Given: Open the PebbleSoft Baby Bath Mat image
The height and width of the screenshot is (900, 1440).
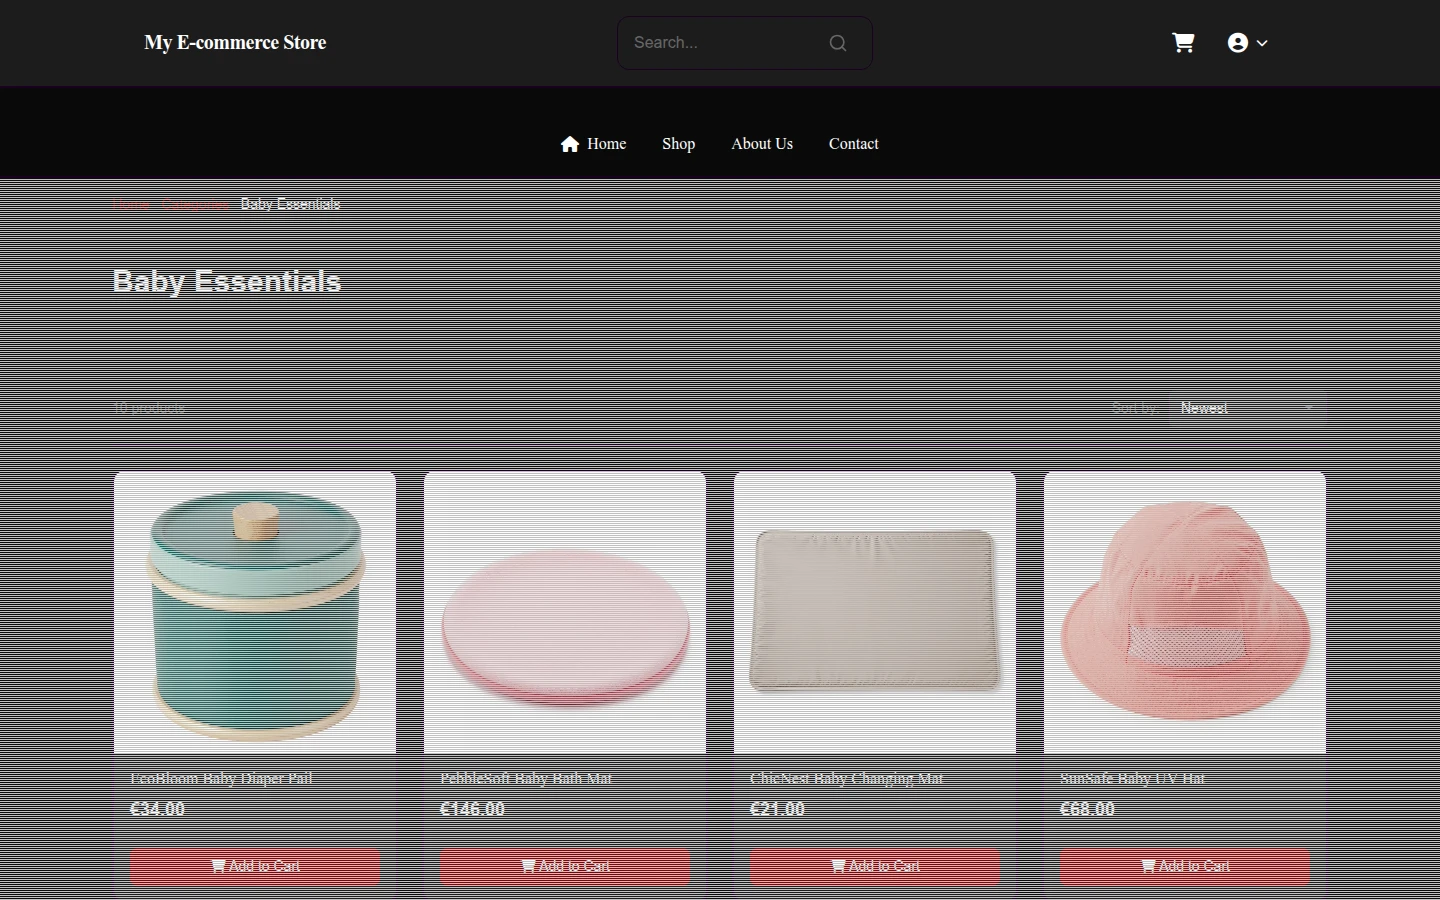Looking at the screenshot, I should (565, 612).
